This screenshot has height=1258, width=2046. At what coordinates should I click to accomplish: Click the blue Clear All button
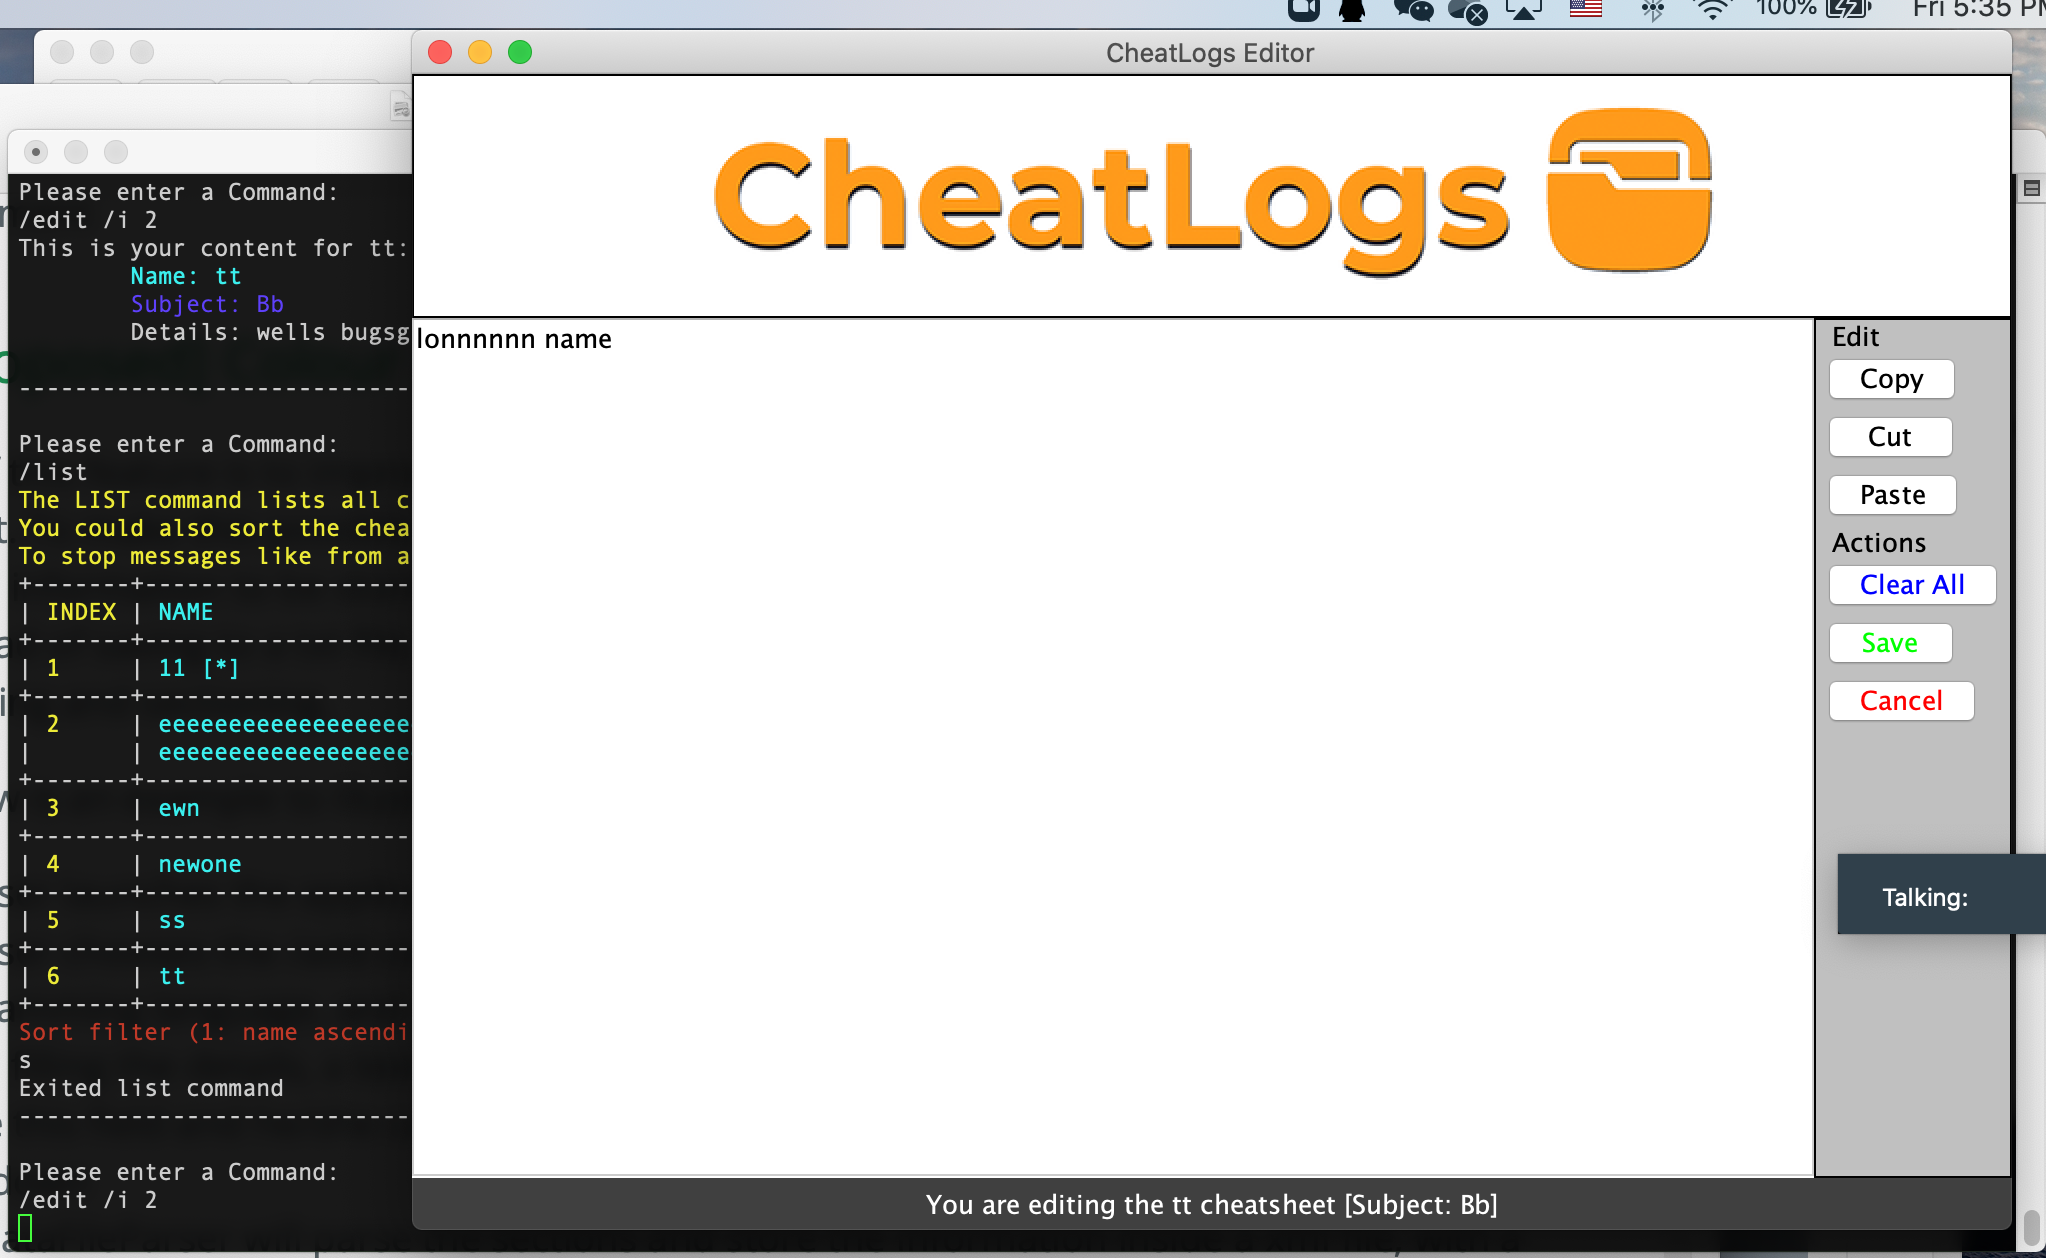point(1912,585)
